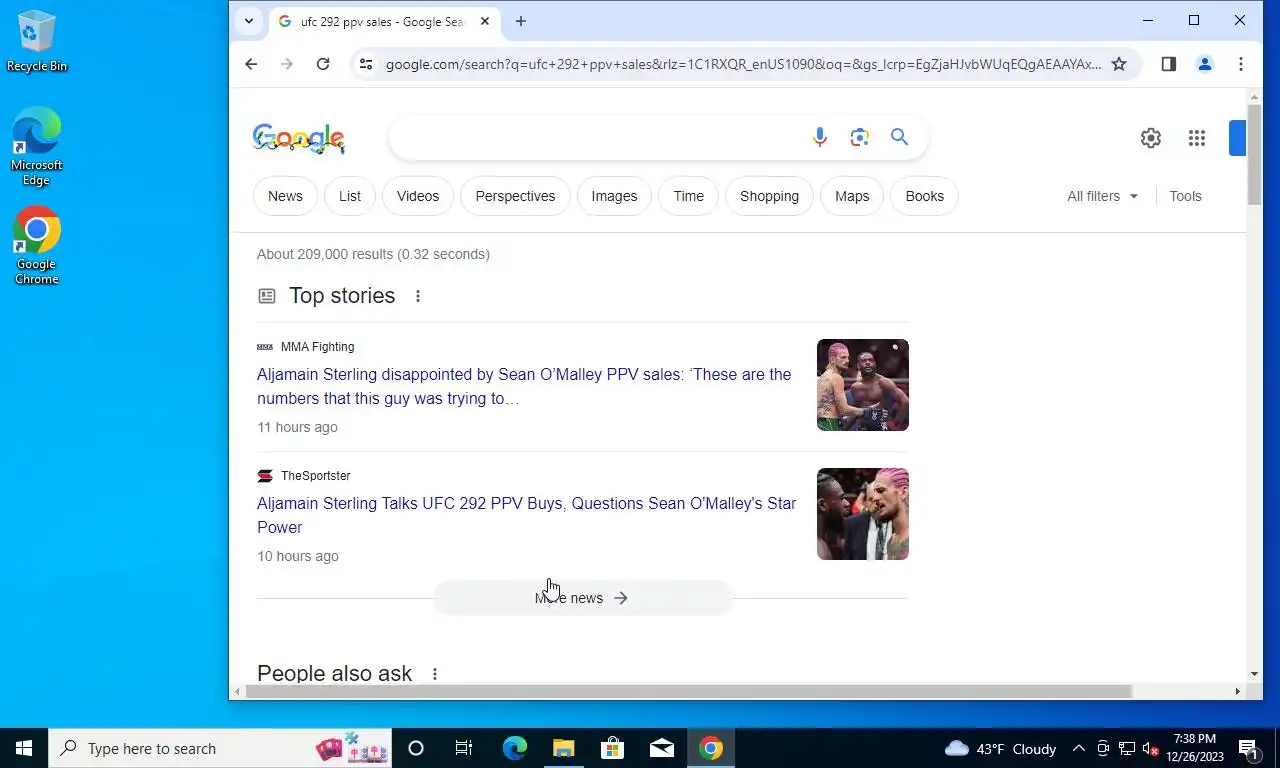Click the muted volume tray icon

tap(1150, 748)
